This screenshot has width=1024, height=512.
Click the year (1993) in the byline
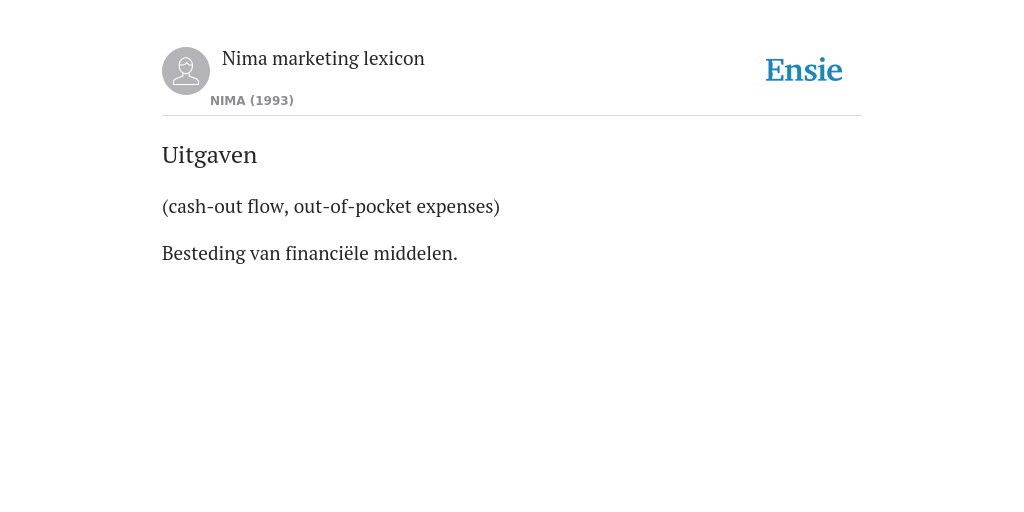coord(272,101)
